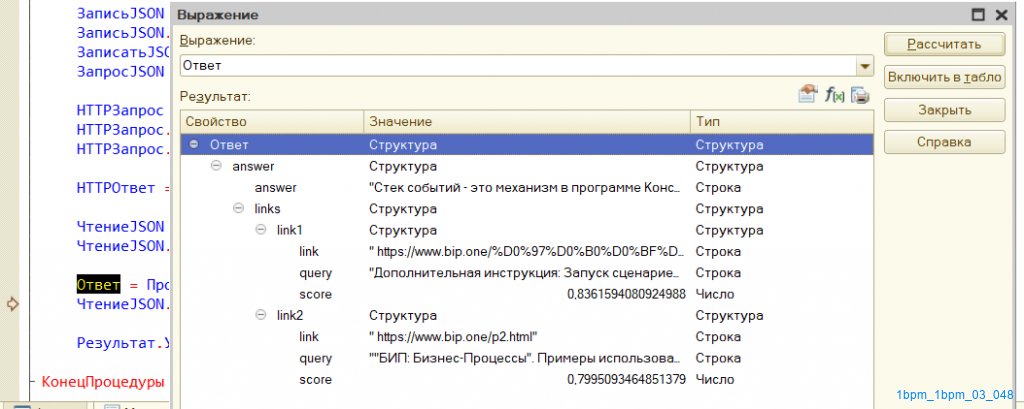1024x409 pixels.
Task: Click the breakpoint arrow marker in editor gutter
Action: [x=13, y=303]
